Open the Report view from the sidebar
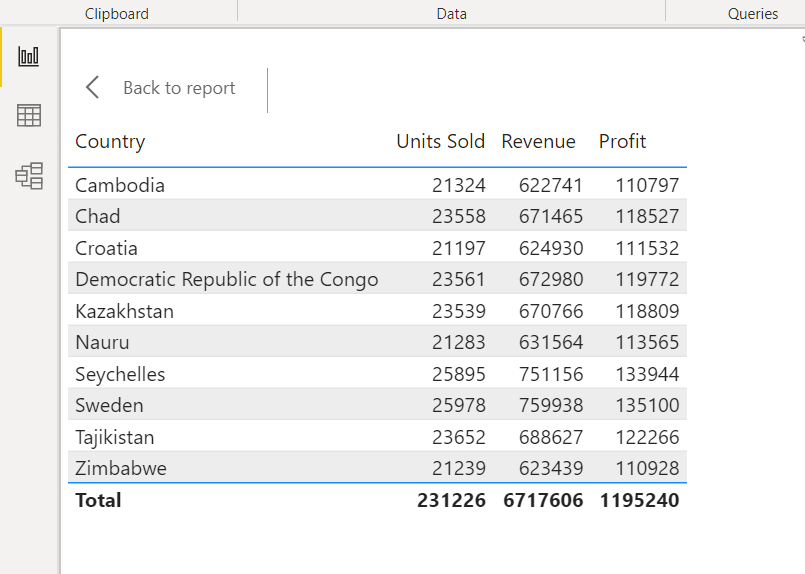 [x=29, y=56]
